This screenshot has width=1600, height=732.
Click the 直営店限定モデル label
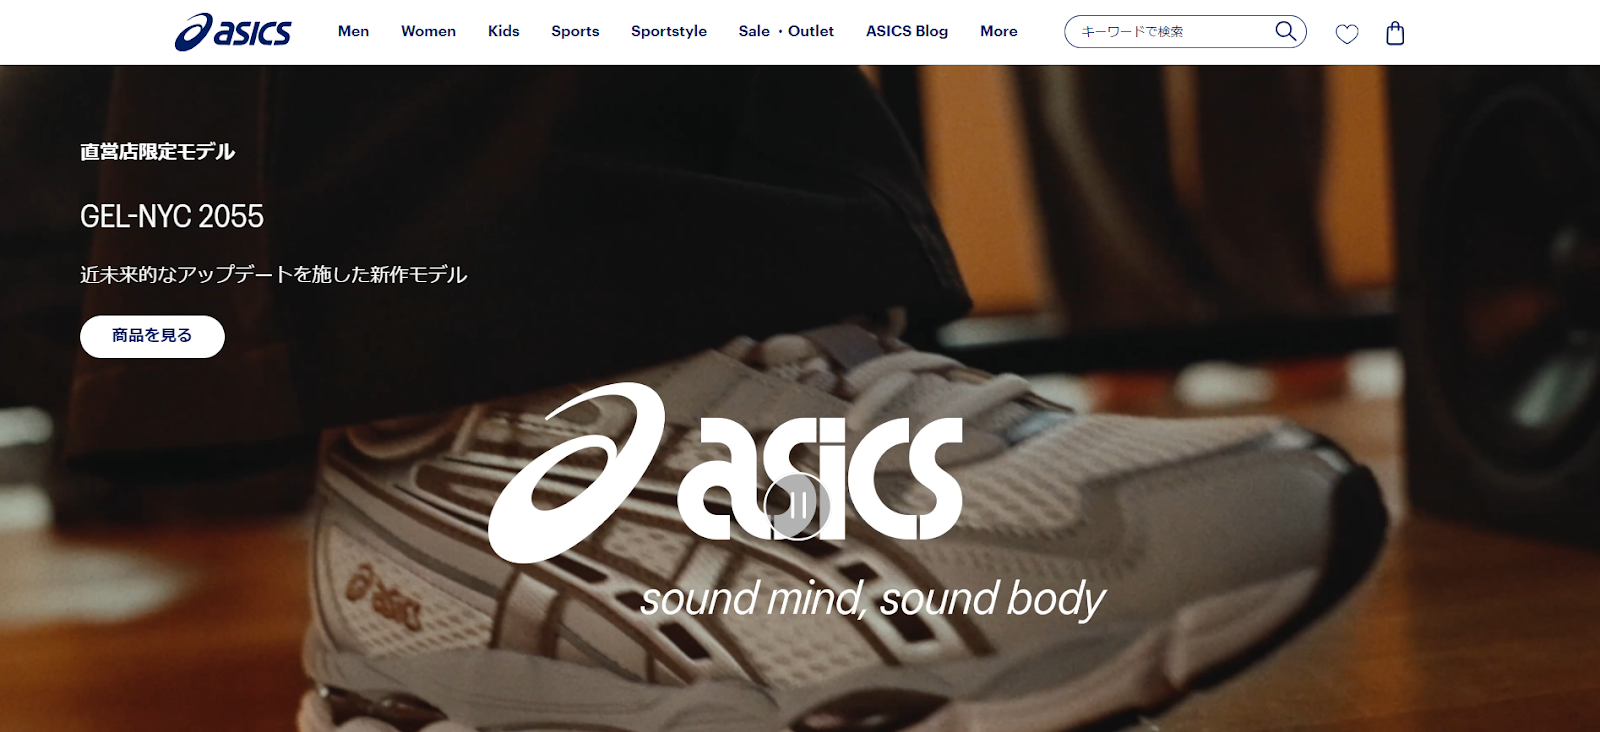(x=157, y=152)
